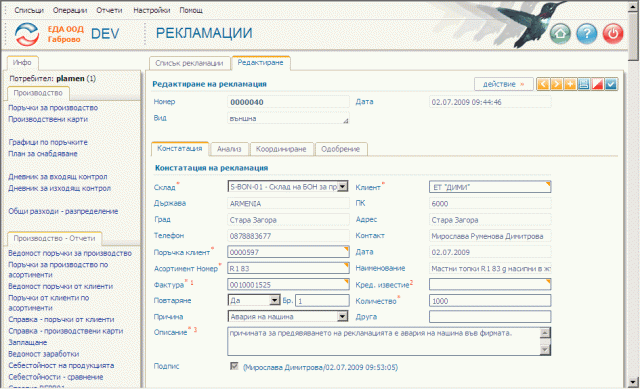Go to next record with right arrow
Screen dimensions: 640x389
(x=556, y=84)
